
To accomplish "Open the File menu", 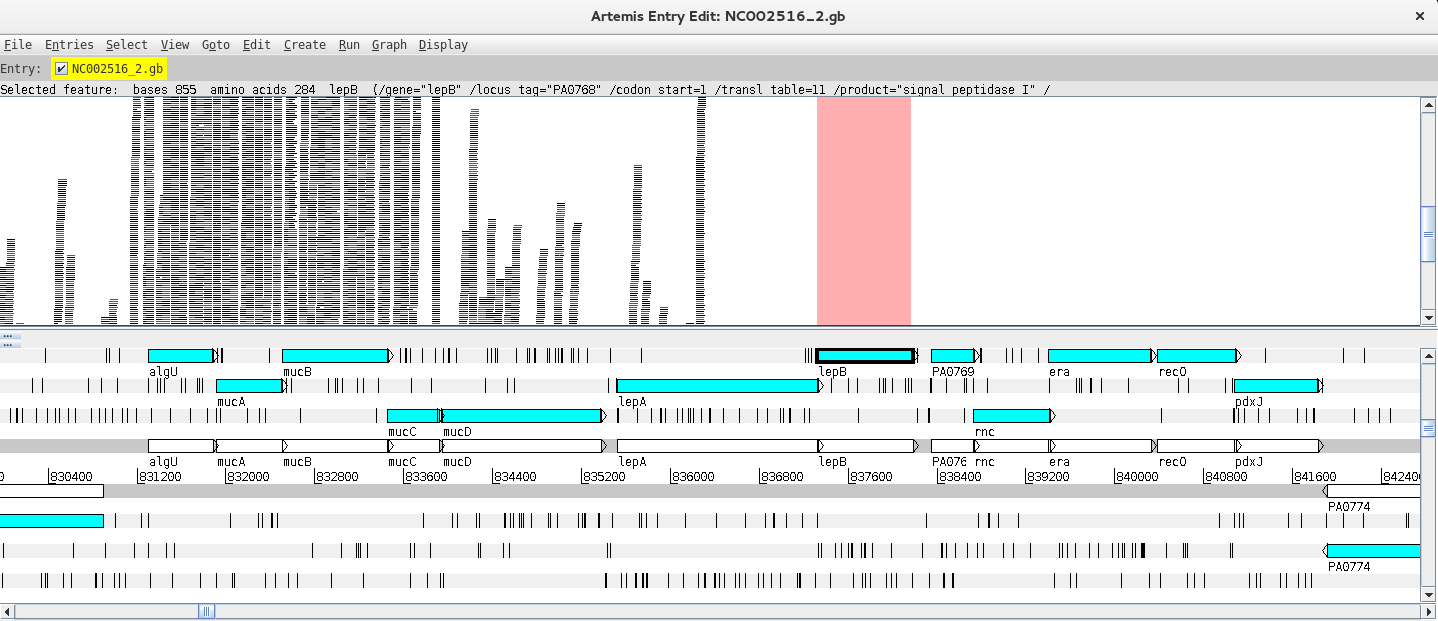I will (x=18, y=45).
